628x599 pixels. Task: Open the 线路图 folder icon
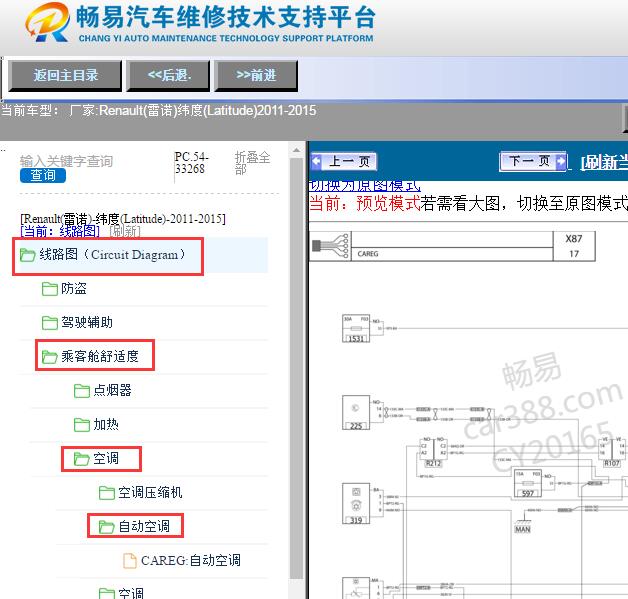27,255
